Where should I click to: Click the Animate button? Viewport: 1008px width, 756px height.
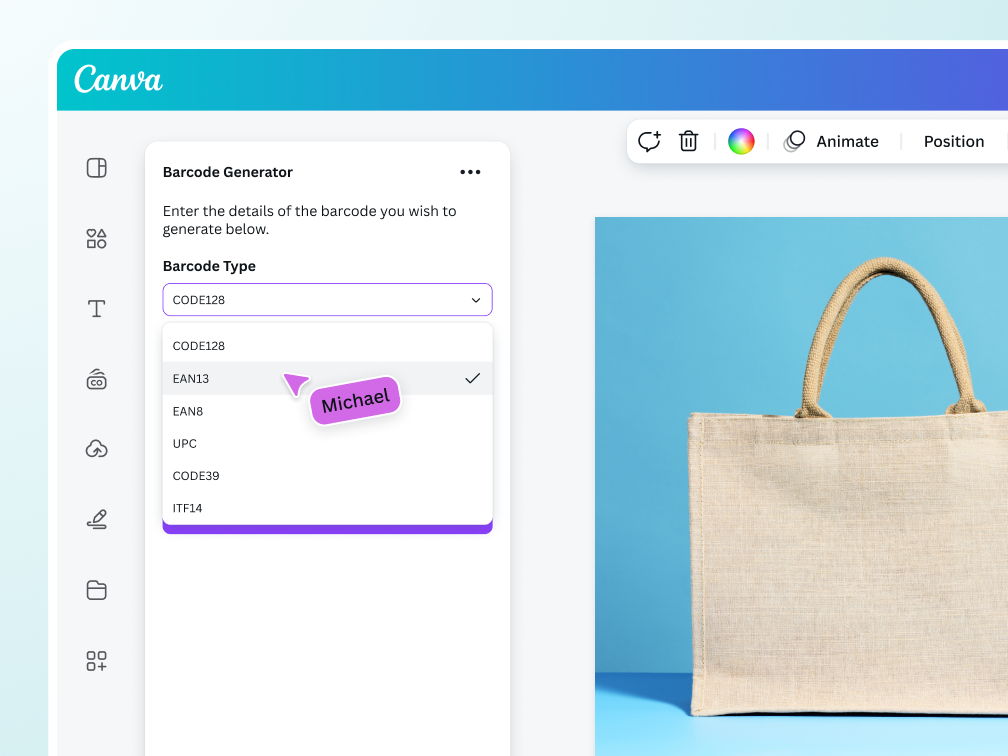coord(832,141)
